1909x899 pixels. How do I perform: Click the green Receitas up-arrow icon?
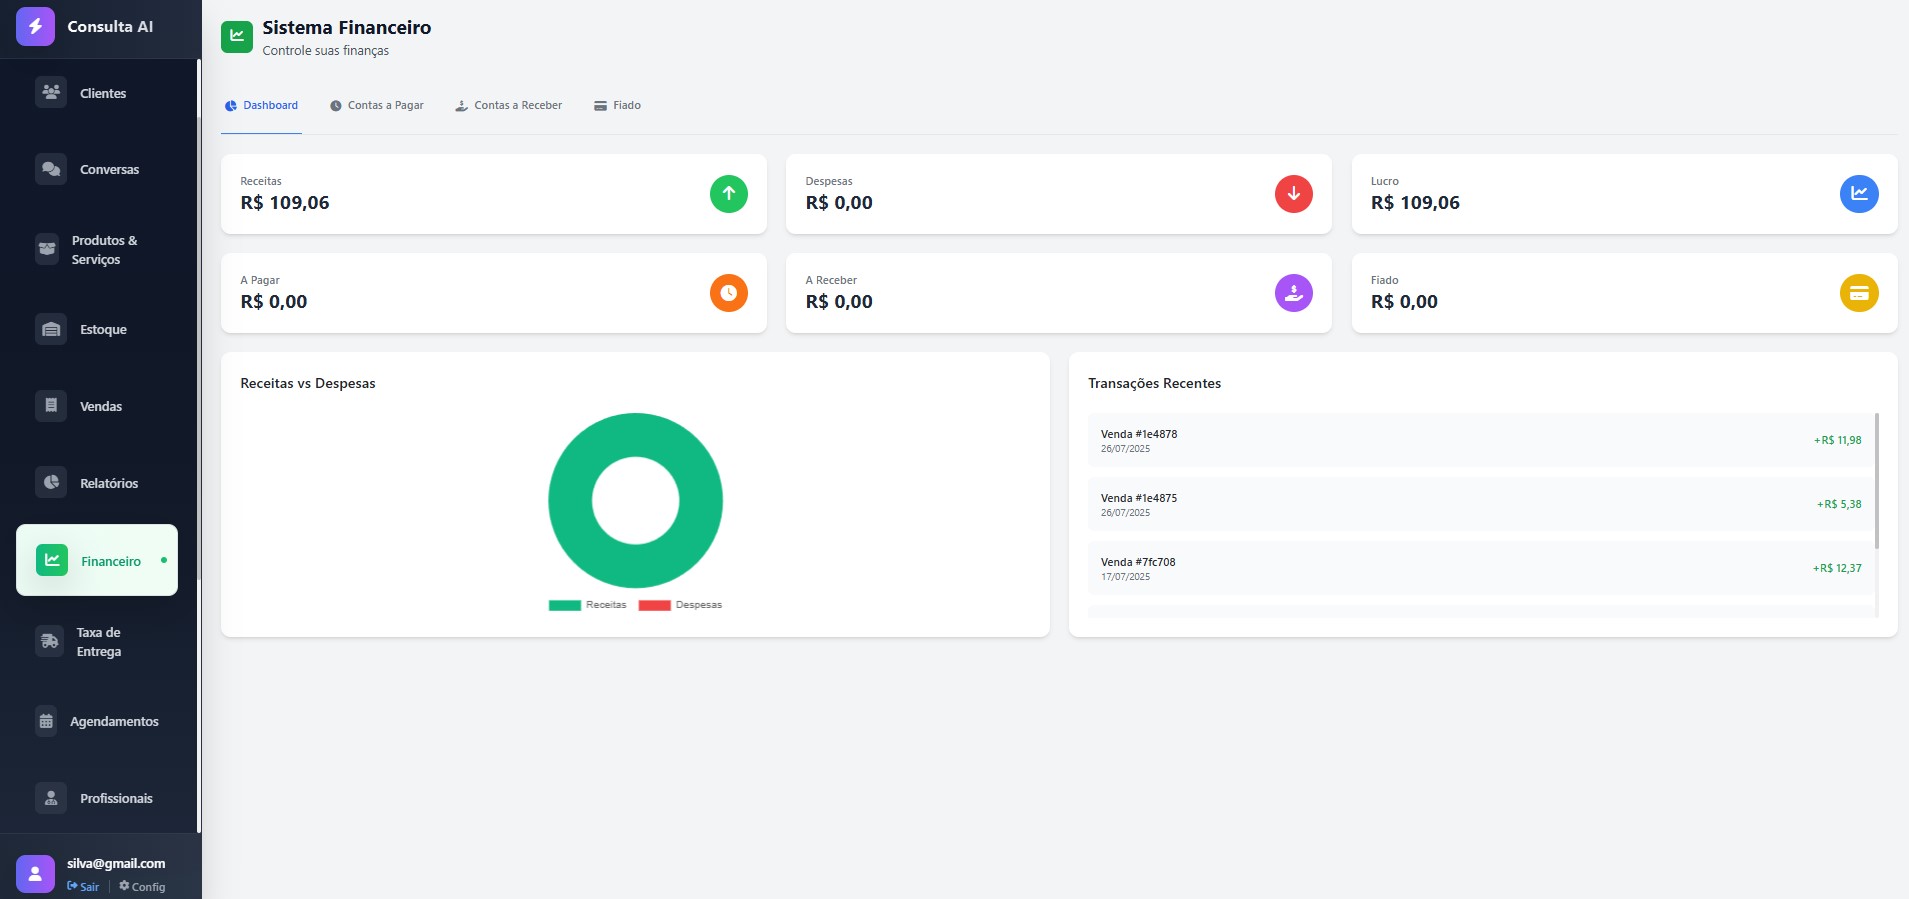(x=728, y=194)
